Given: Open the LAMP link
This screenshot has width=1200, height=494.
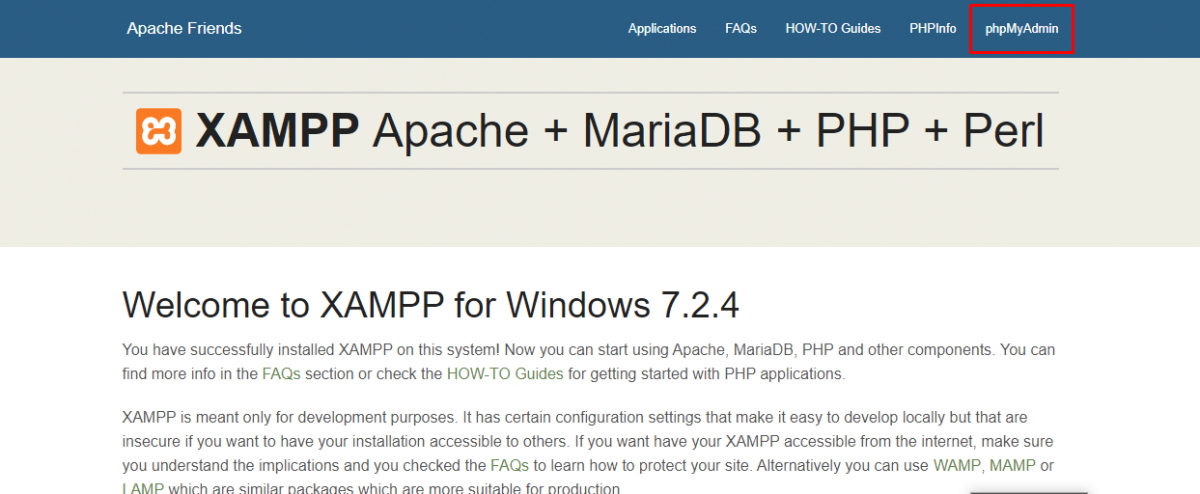Looking at the screenshot, I should click(144, 488).
